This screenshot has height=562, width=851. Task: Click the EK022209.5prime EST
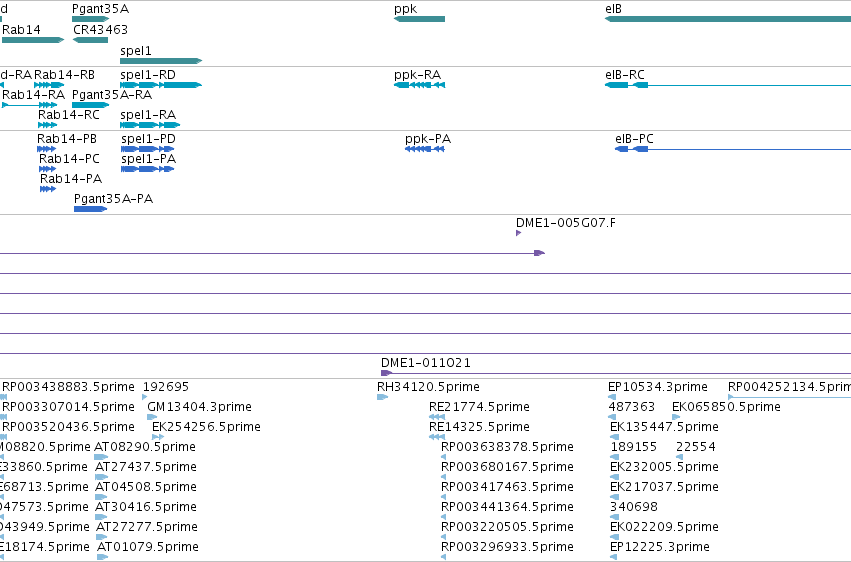[614, 538]
